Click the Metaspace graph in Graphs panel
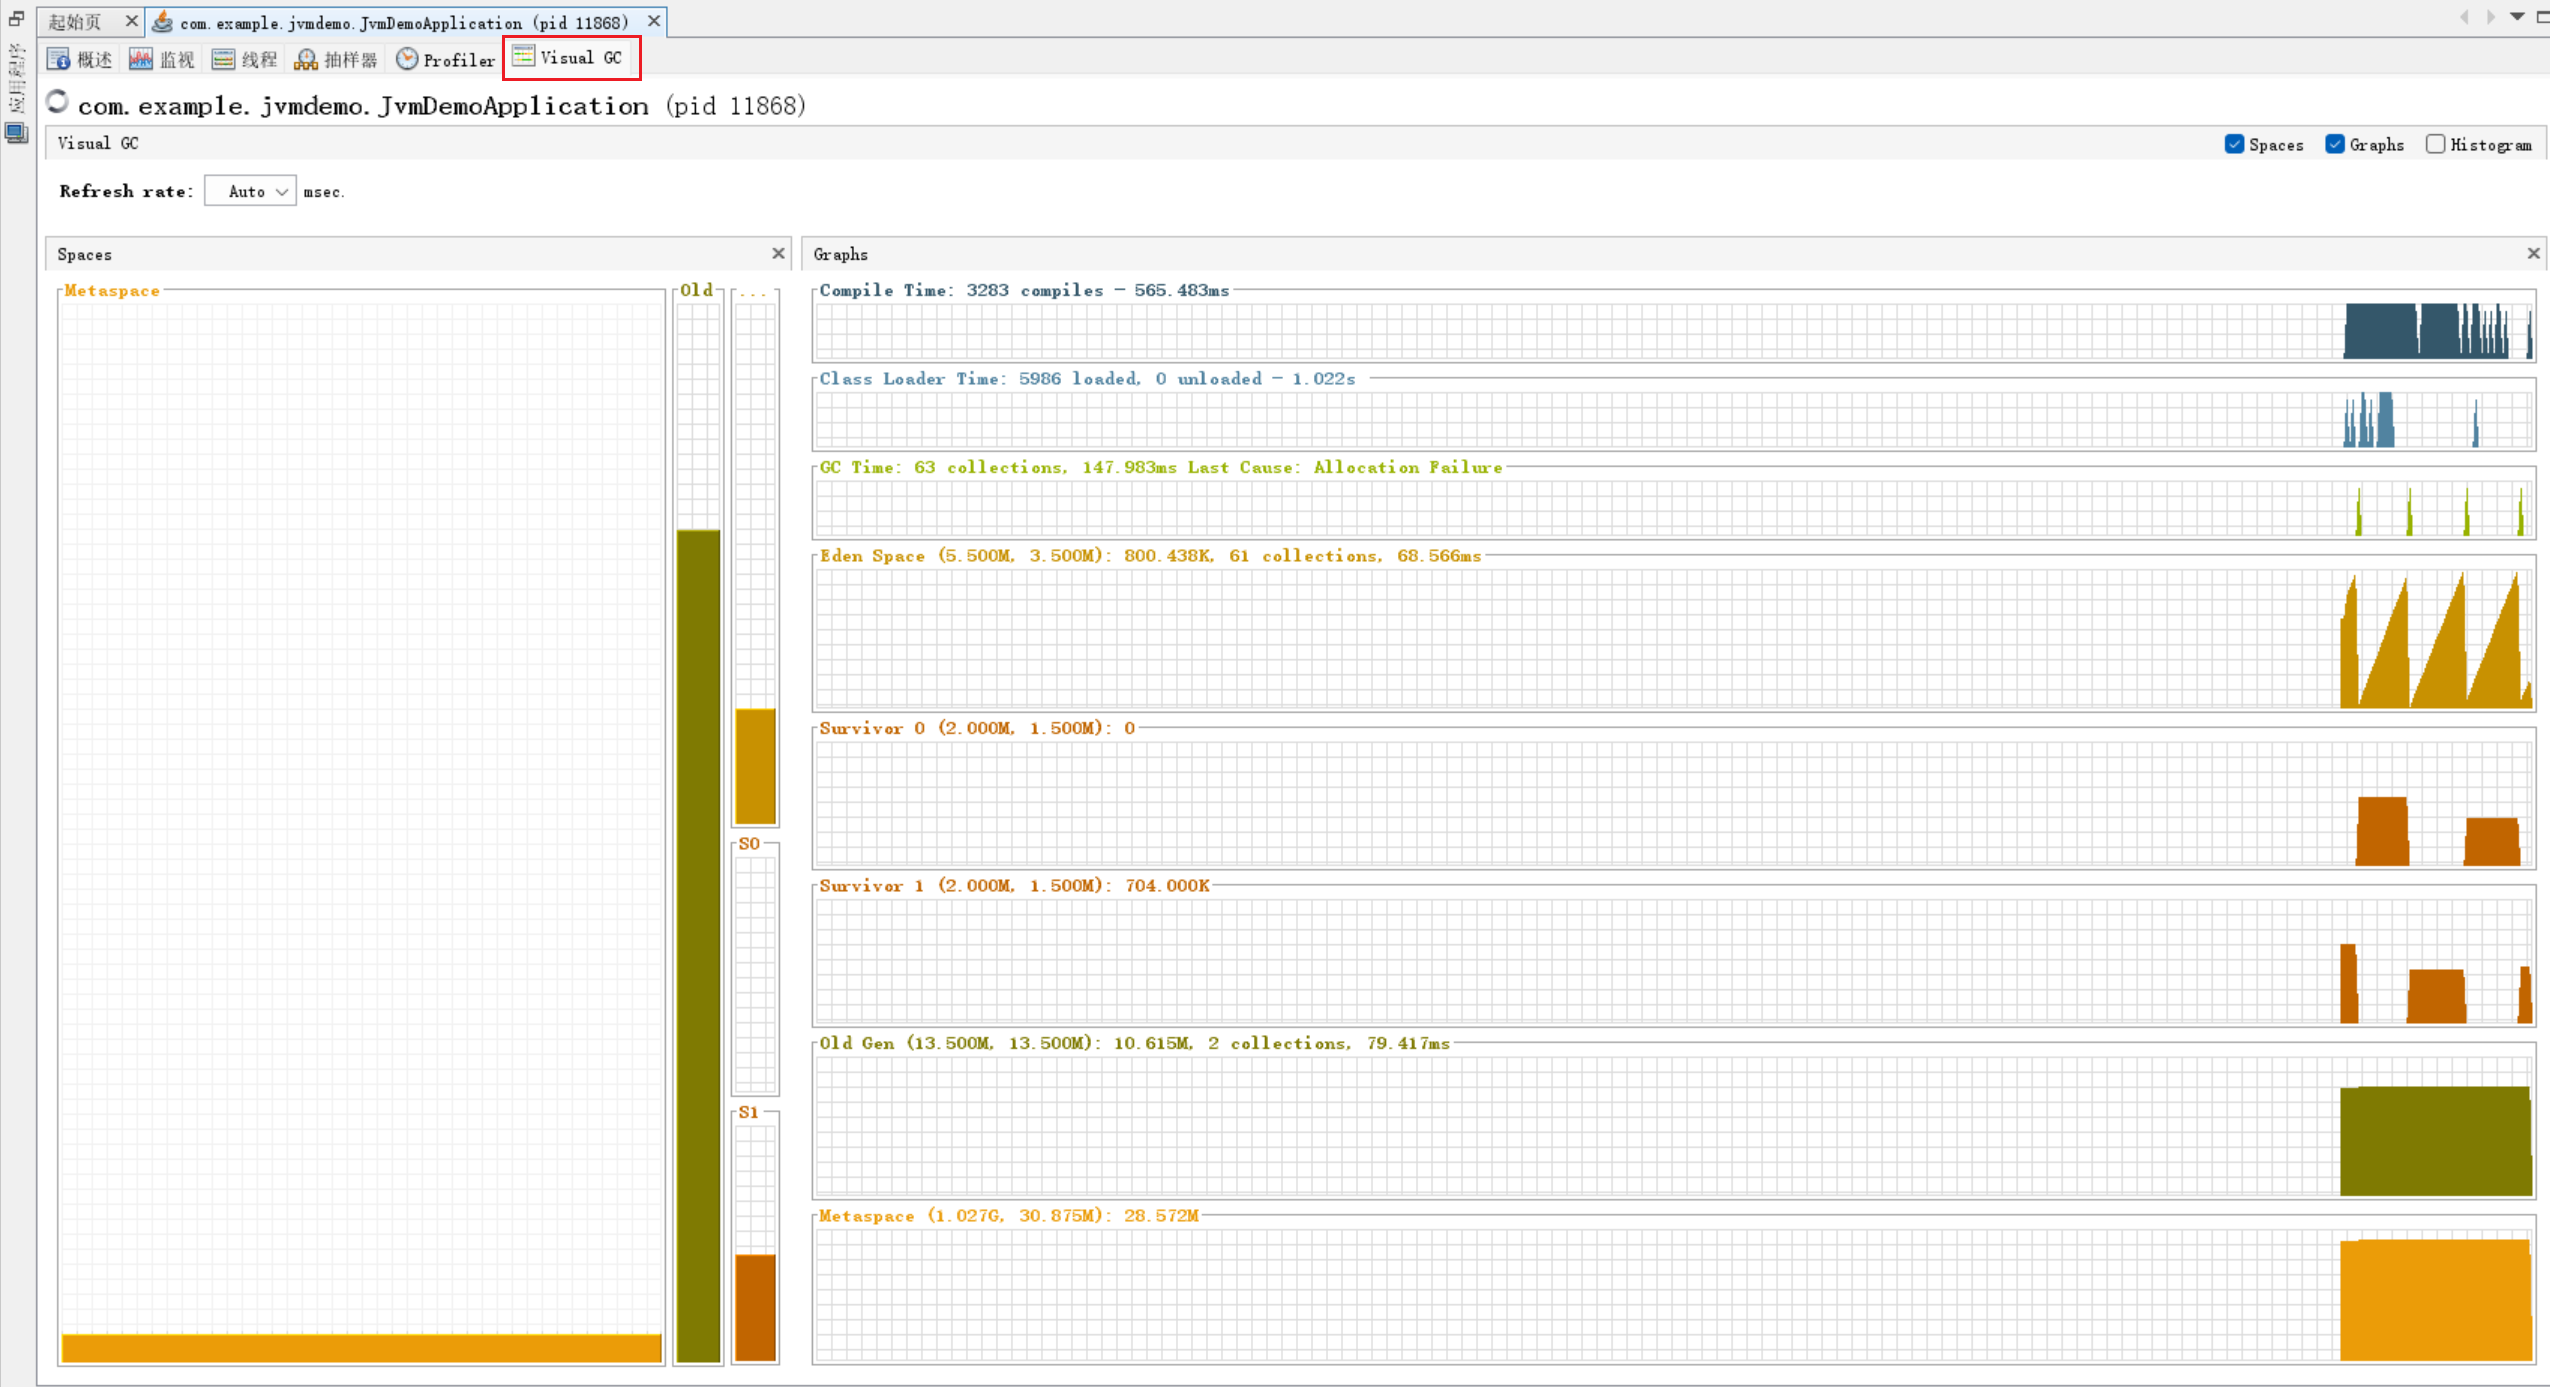The image size is (2550, 1387). (1674, 1296)
